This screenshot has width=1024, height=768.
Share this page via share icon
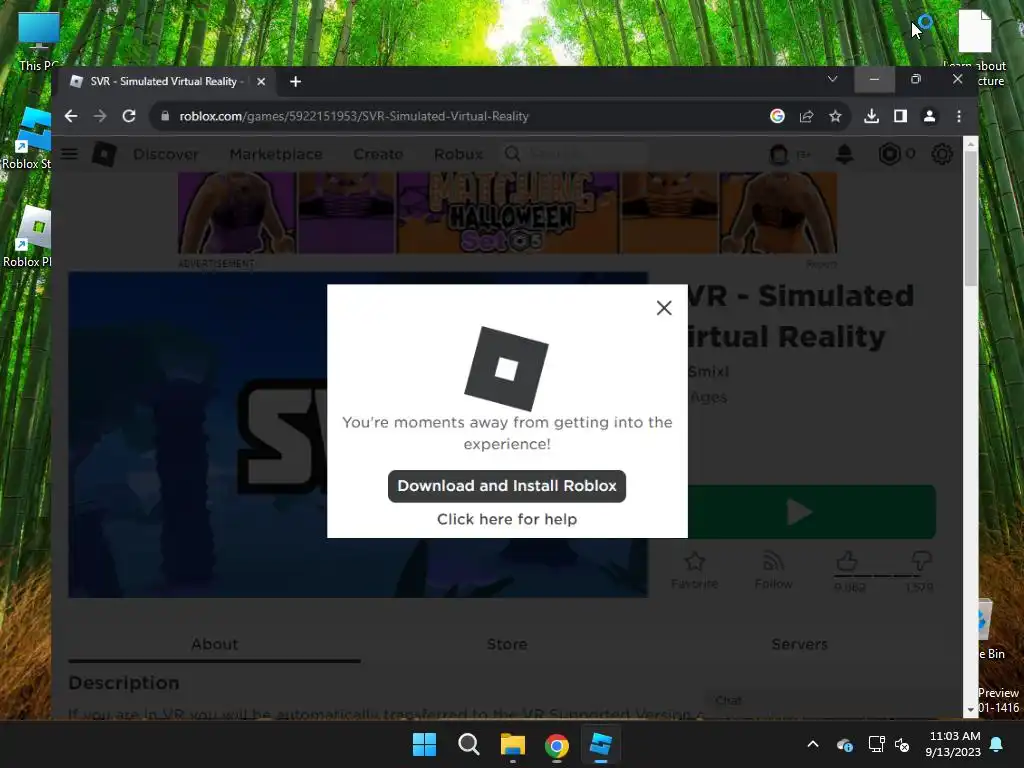pyautogui.click(x=807, y=116)
